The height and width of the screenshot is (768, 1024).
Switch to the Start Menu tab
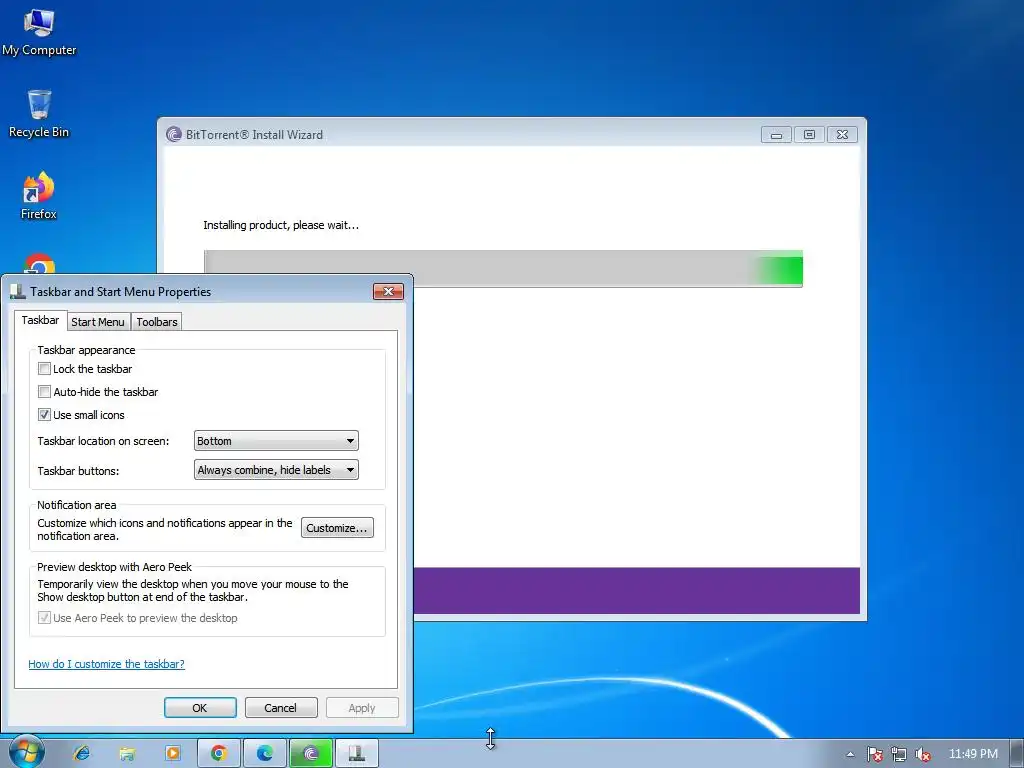coord(98,322)
